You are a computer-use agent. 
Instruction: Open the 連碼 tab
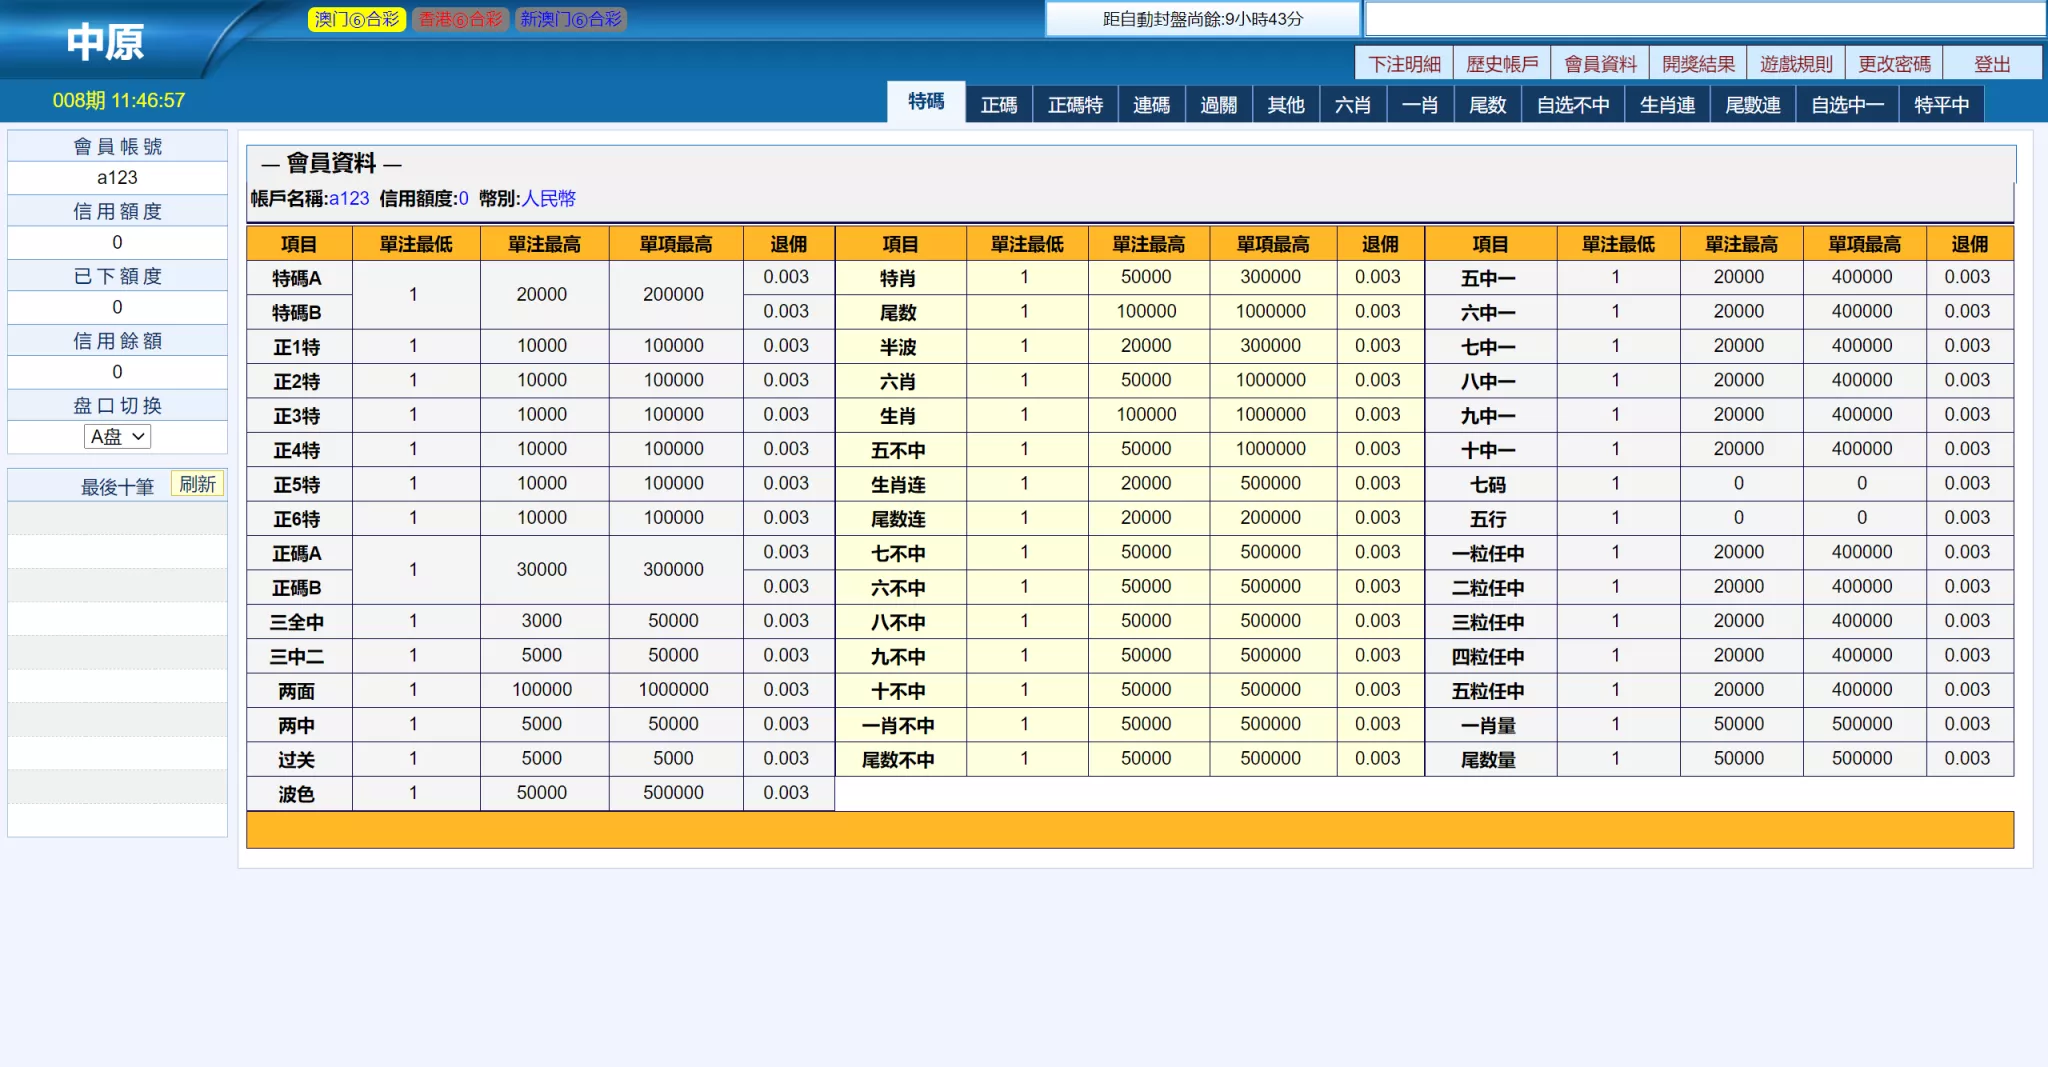(x=1152, y=104)
